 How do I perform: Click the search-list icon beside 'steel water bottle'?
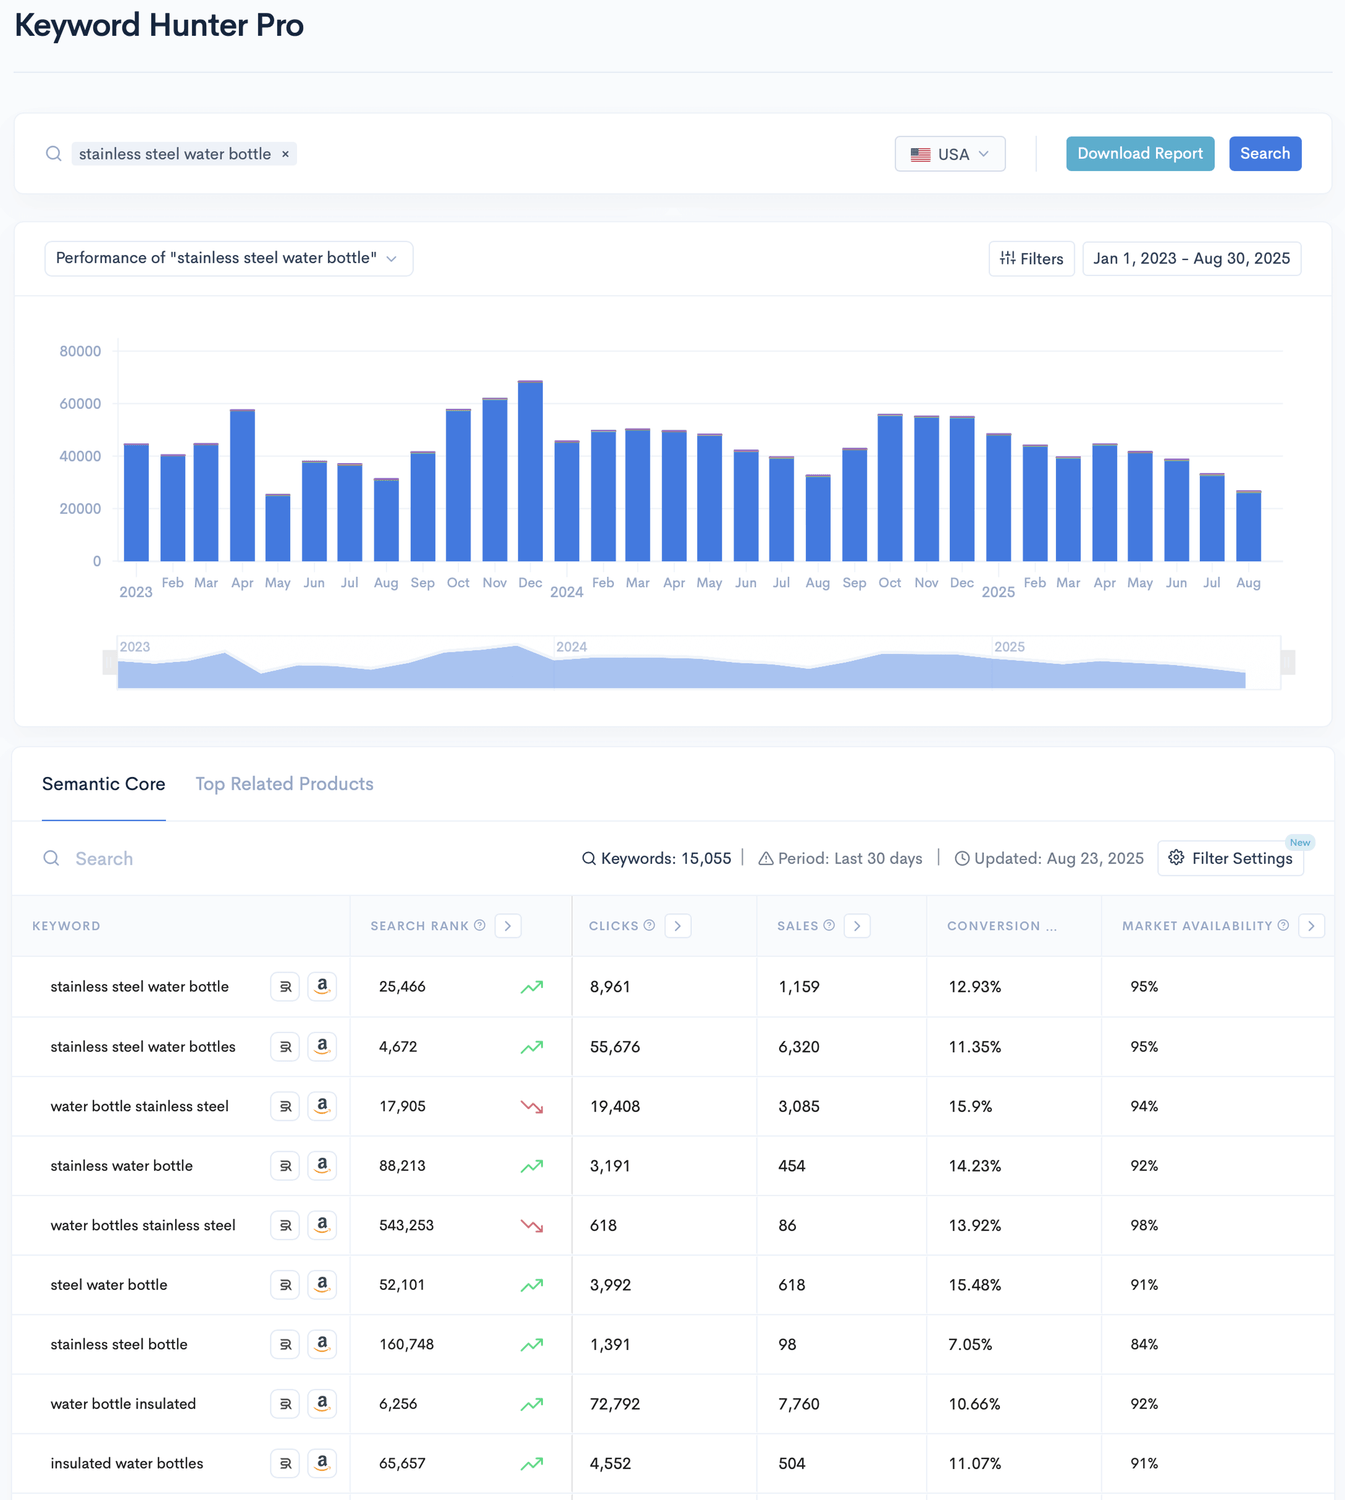pyautogui.click(x=285, y=1285)
